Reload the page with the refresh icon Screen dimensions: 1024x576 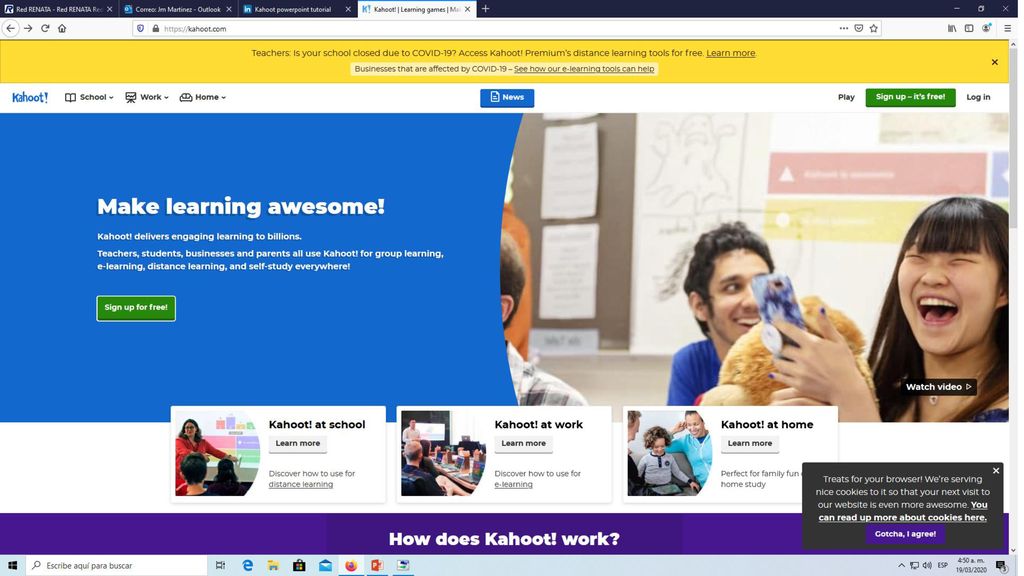[x=45, y=28]
